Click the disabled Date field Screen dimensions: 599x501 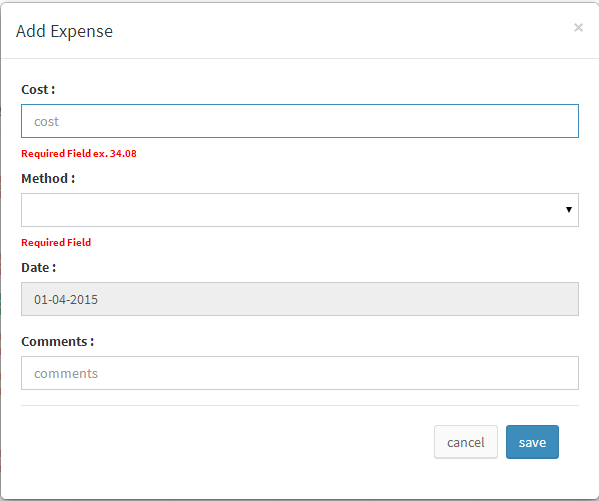point(300,299)
